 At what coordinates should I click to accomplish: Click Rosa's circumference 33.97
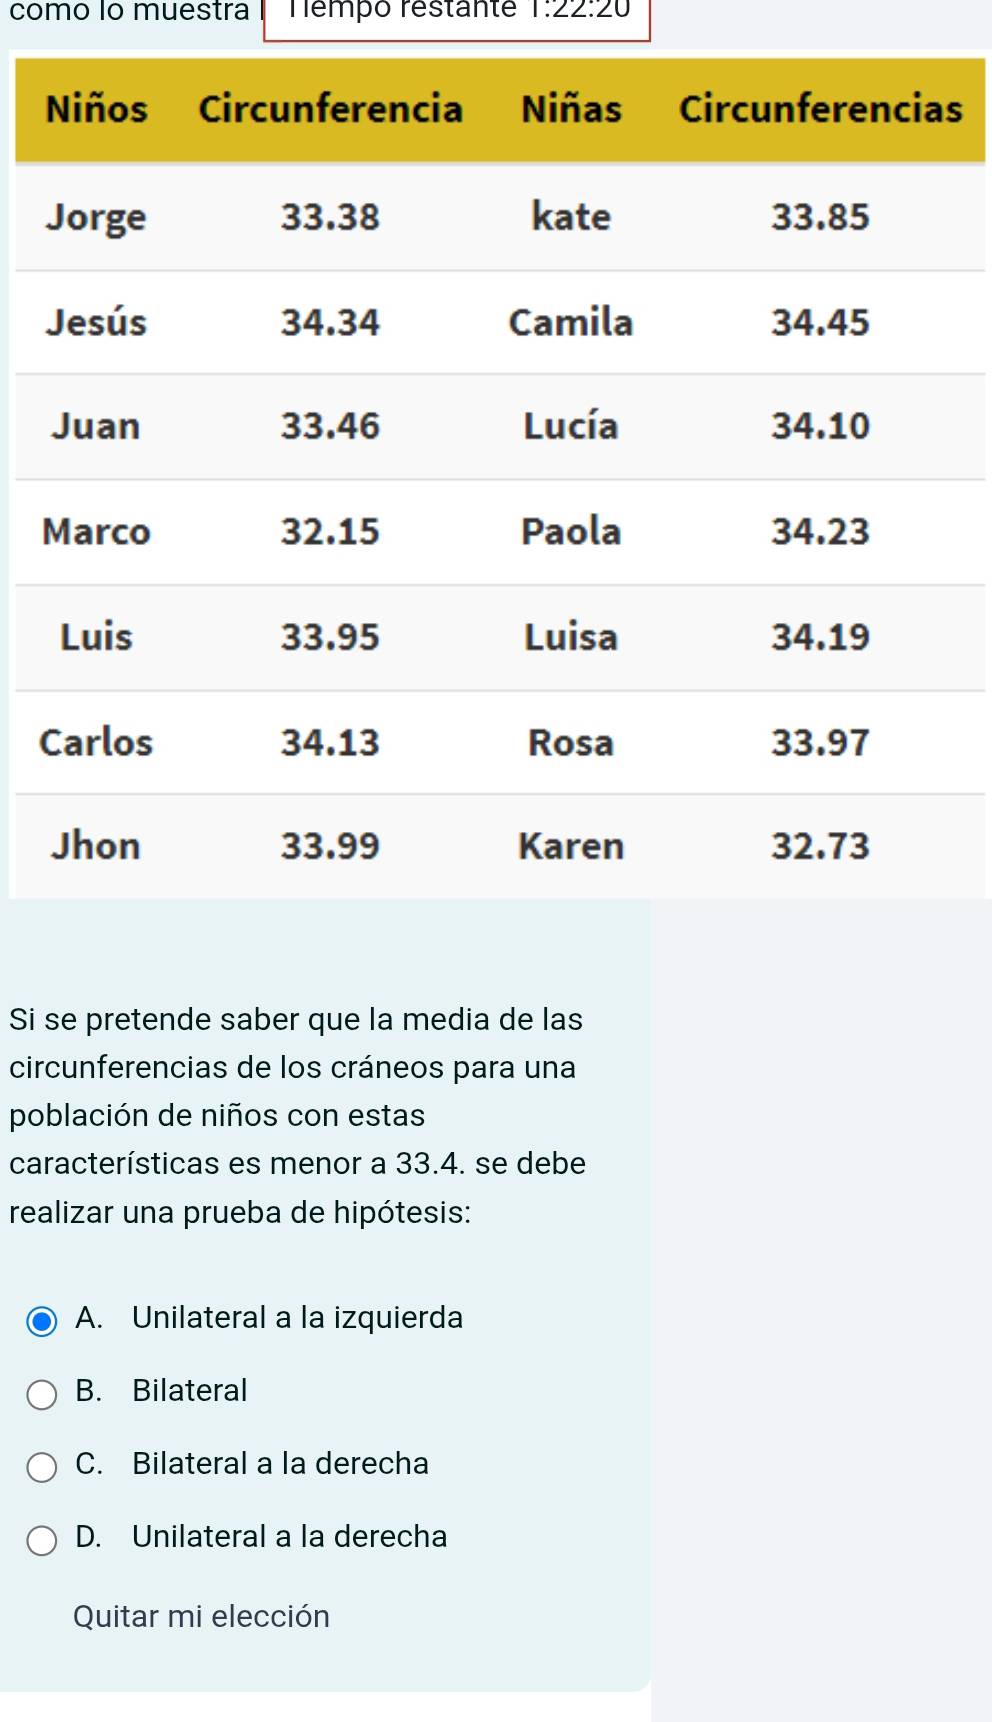tap(820, 743)
